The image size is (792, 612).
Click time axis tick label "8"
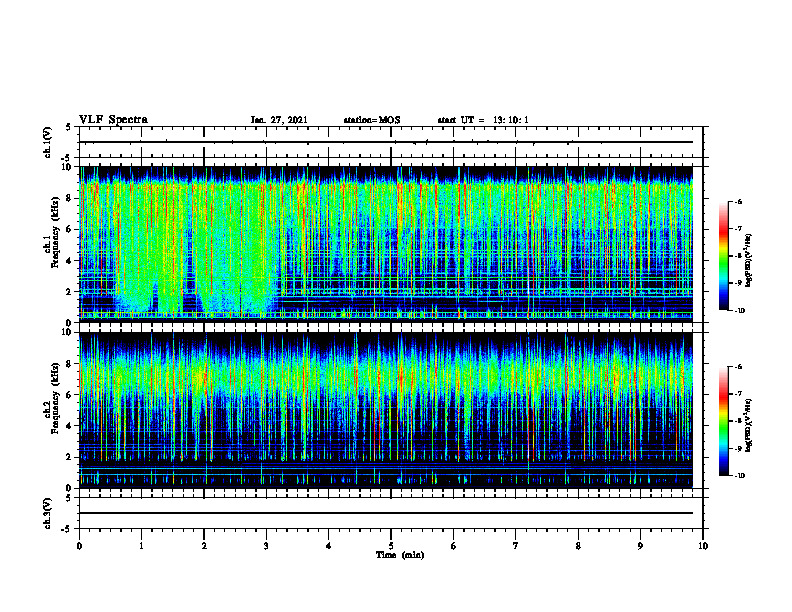[578, 546]
